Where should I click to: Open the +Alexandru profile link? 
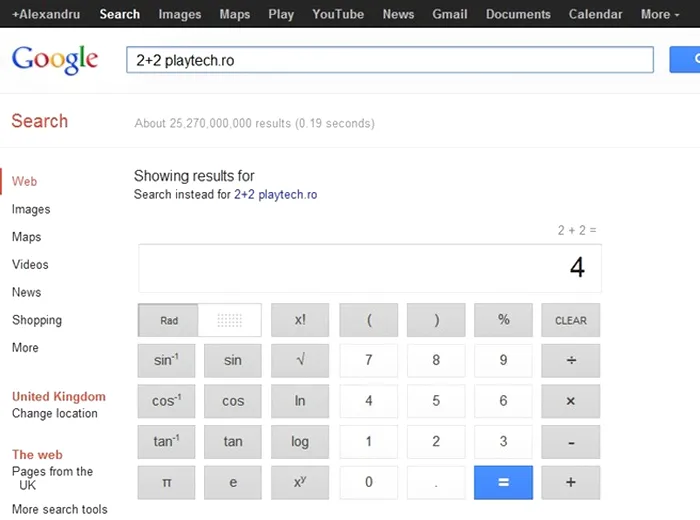46,14
